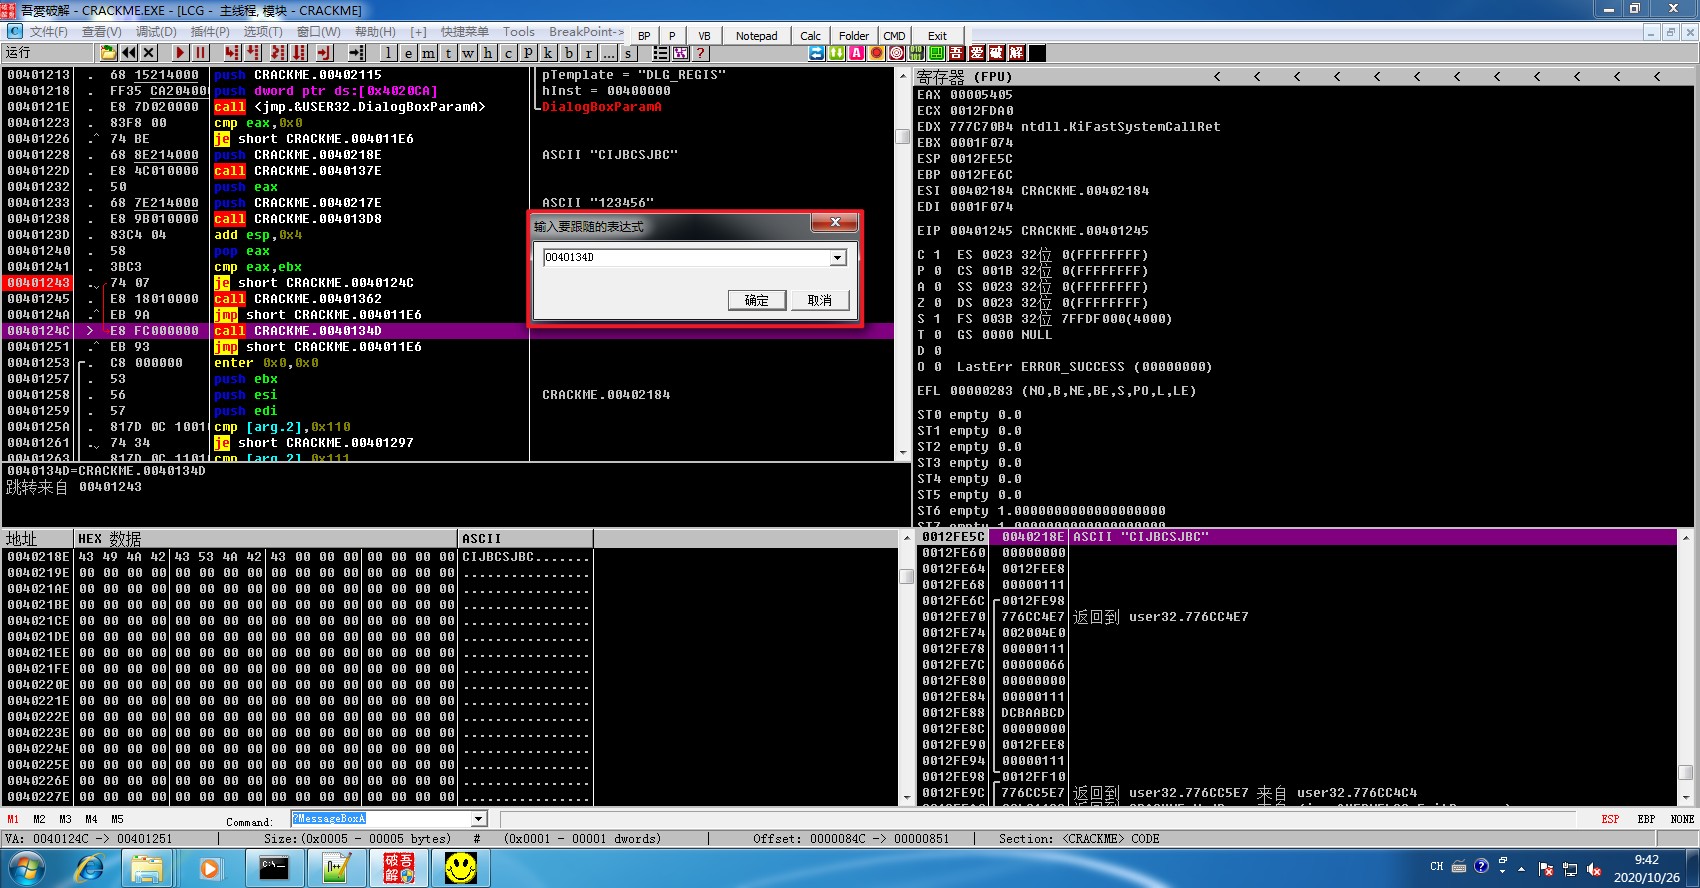Open the 调试(D) menu
The width and height of the screenshot is (1700, 888).
tap(156, 32)
